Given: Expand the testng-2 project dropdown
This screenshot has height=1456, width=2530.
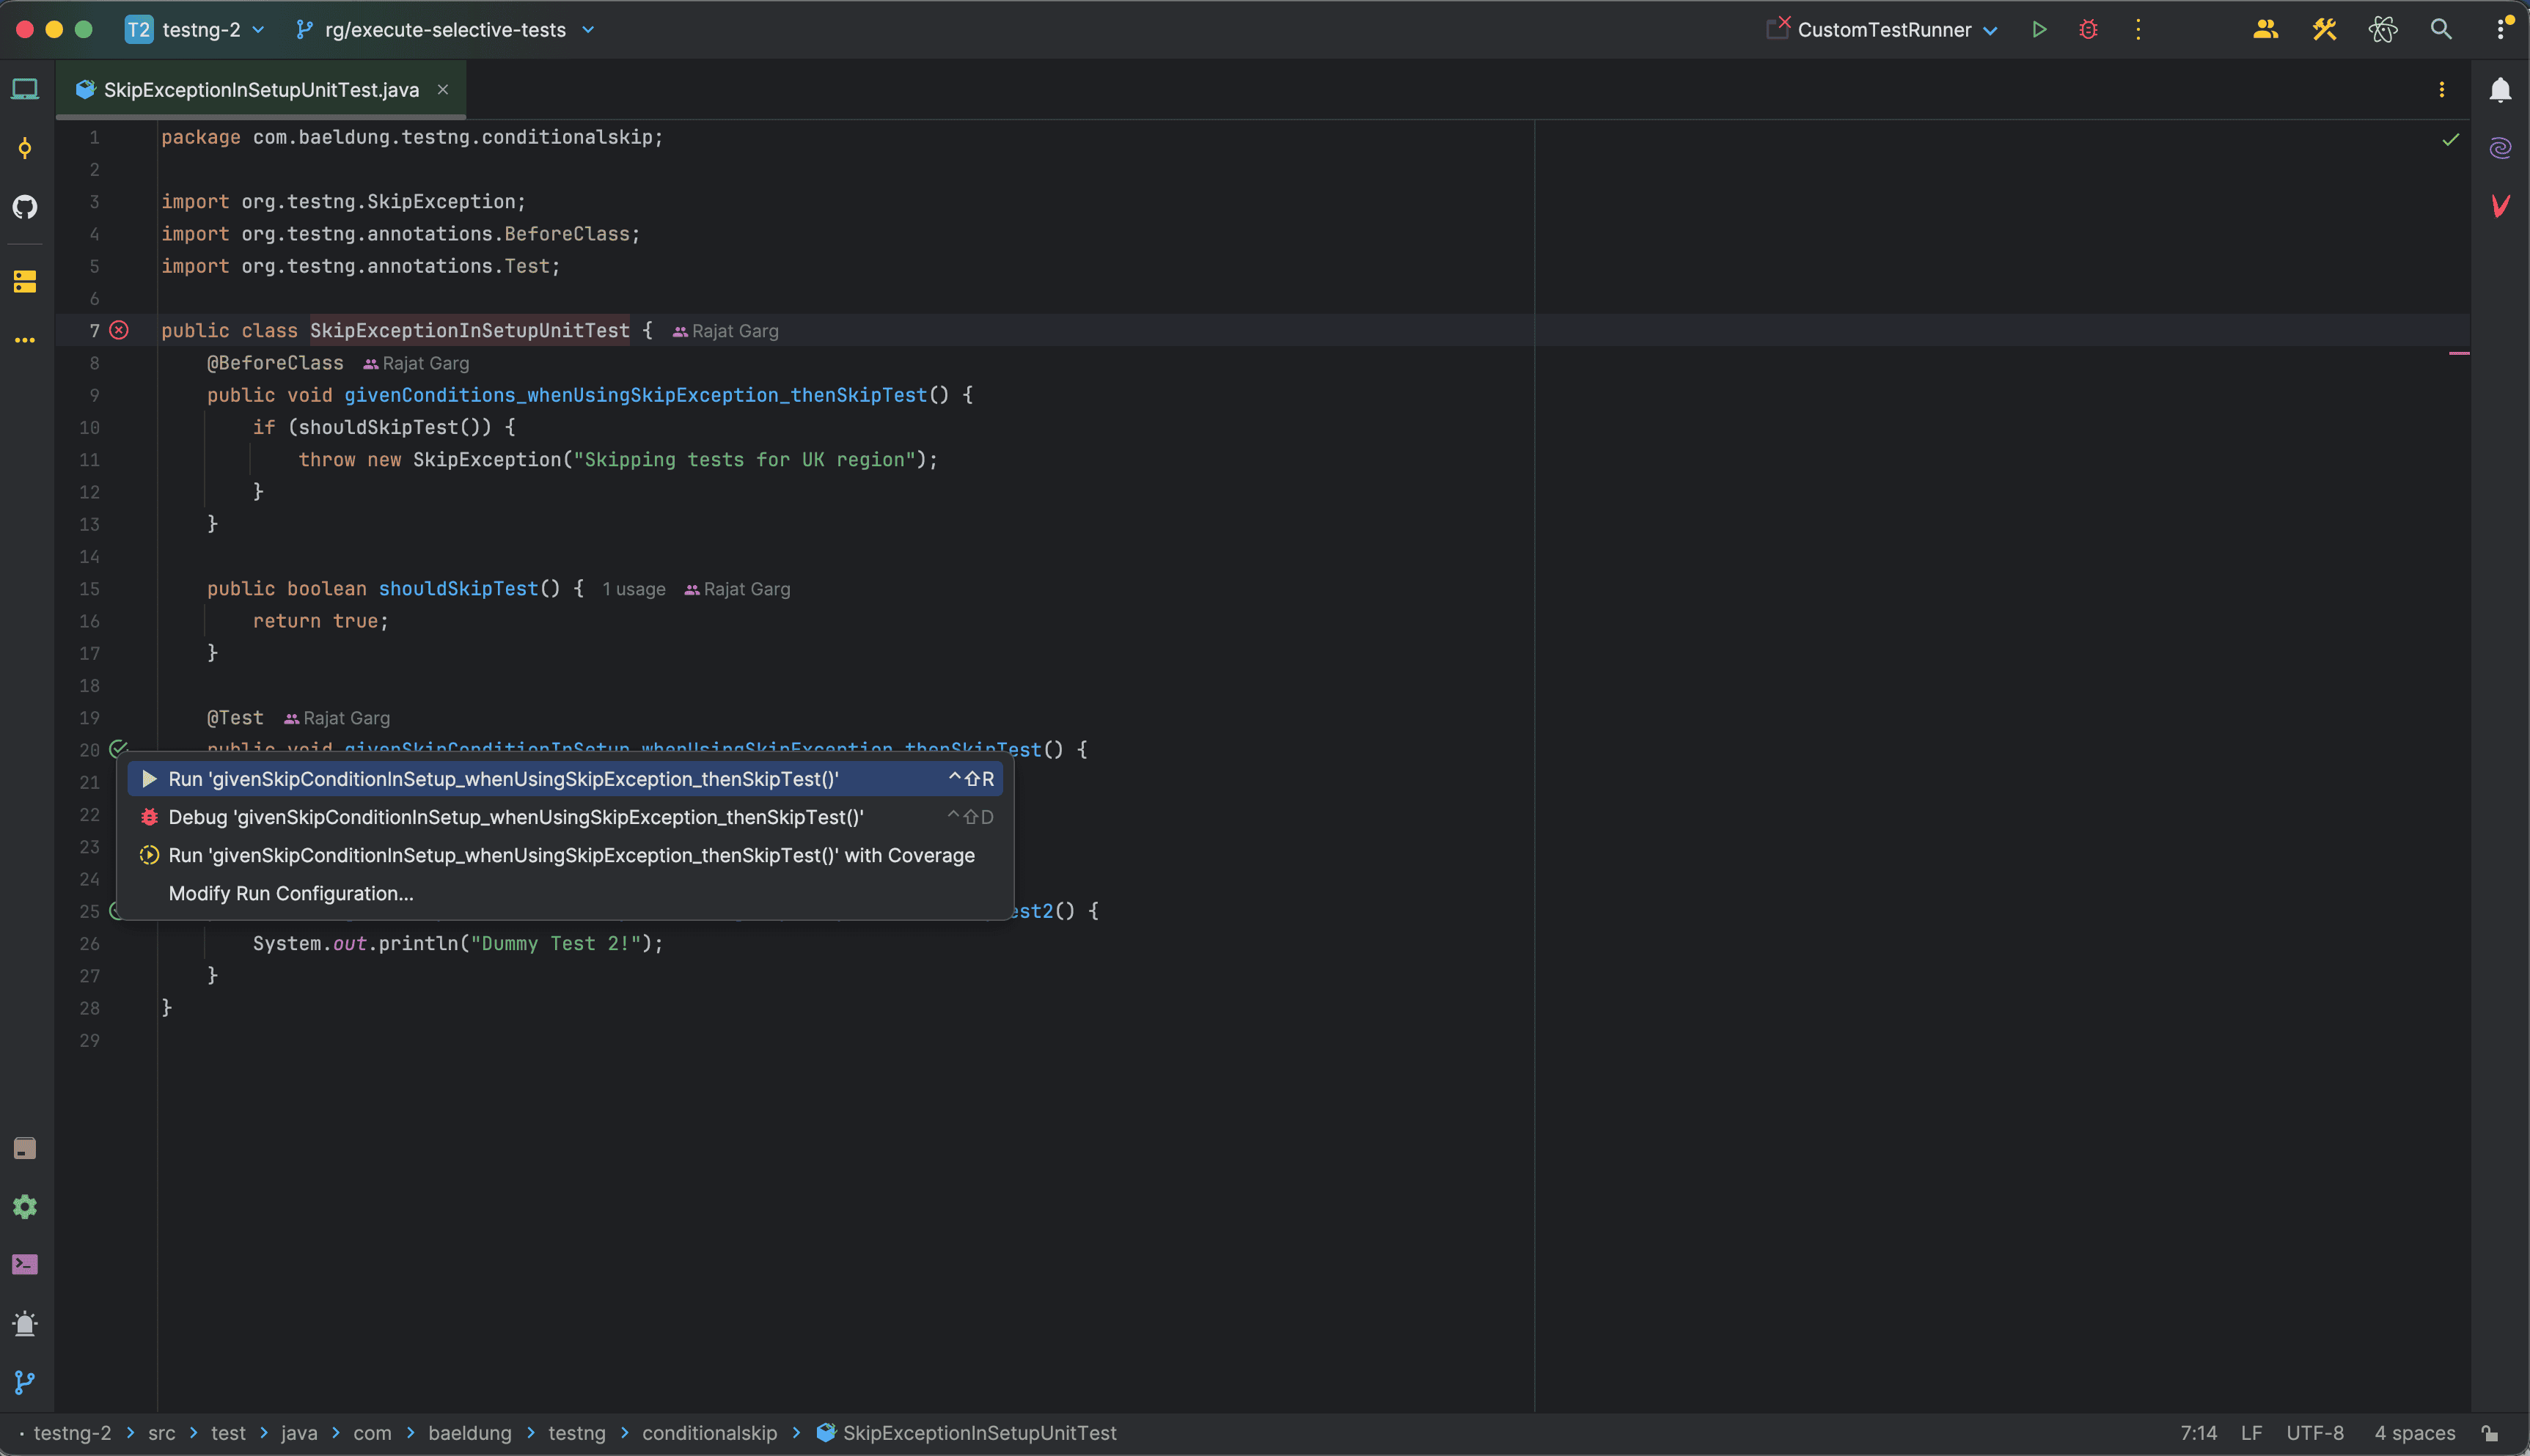Looking at the screenshot, I should coord(200,30).
